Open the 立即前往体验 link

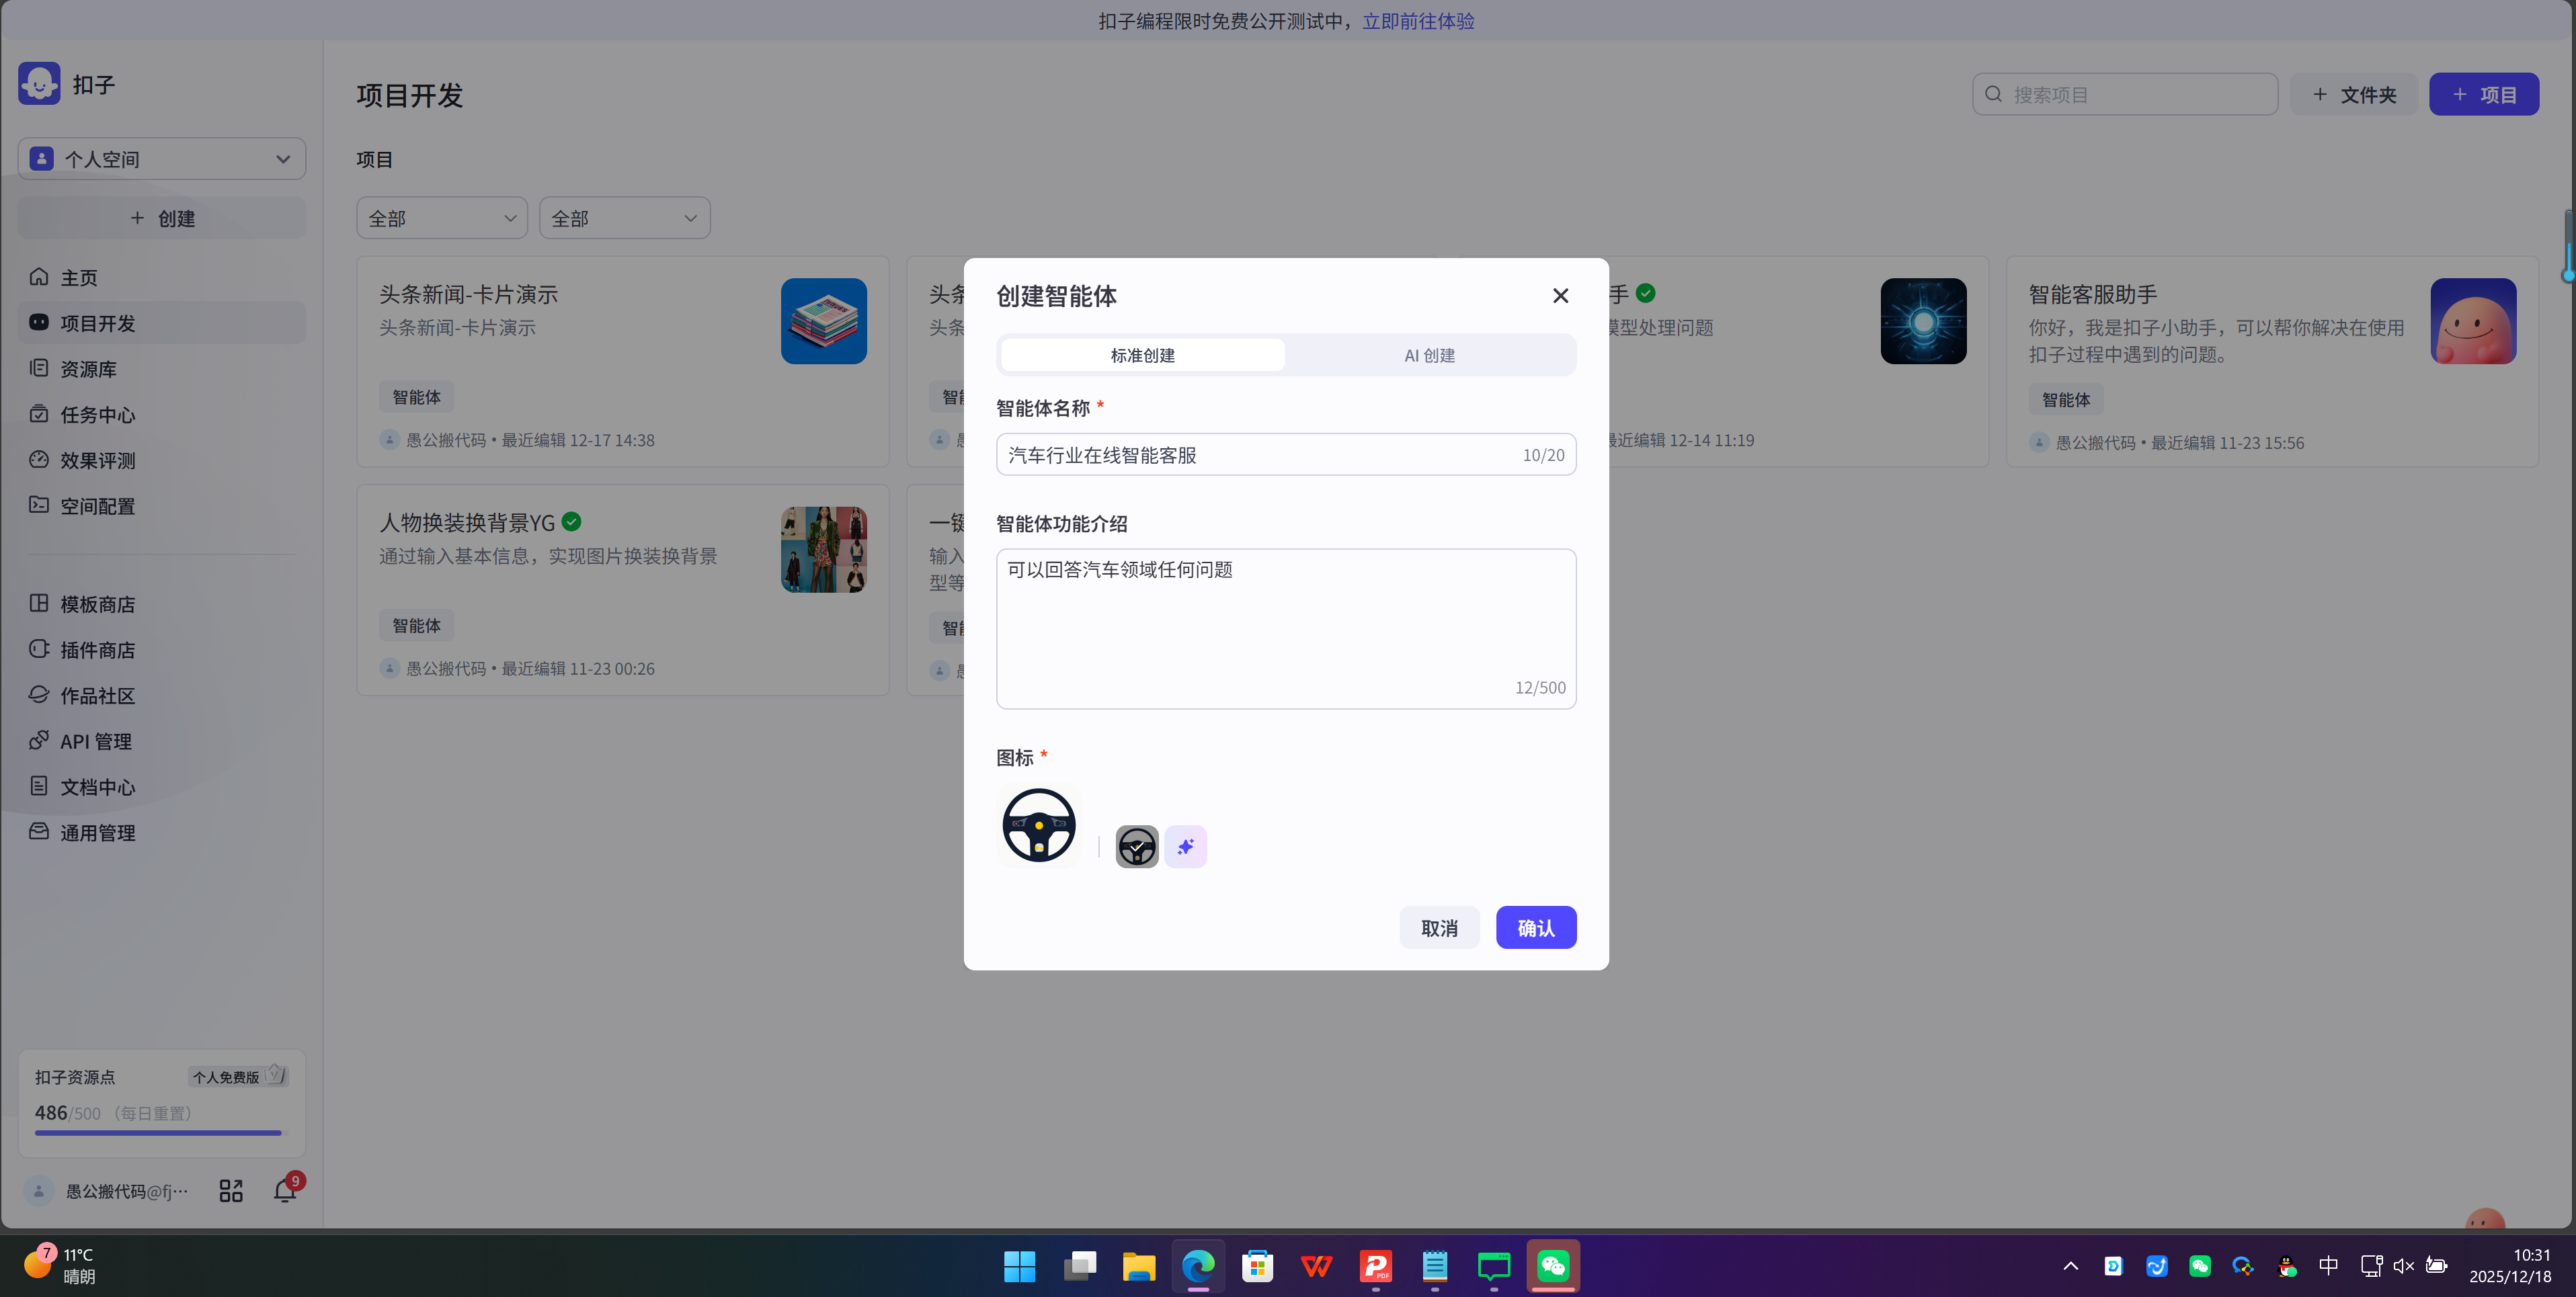tap(1418, 20)
